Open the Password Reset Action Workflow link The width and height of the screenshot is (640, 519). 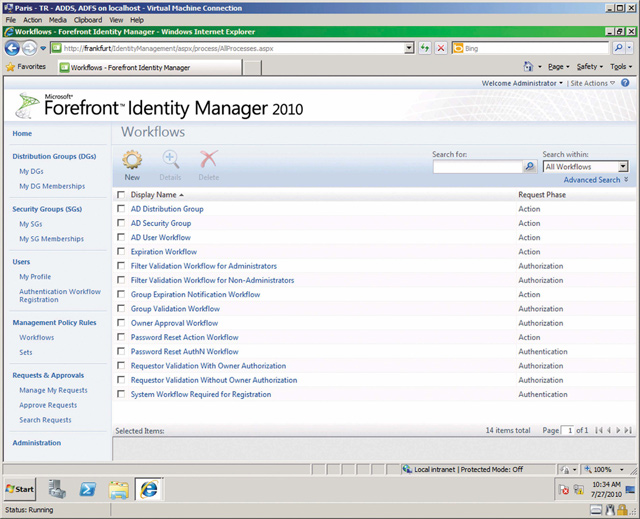point(184,337)
